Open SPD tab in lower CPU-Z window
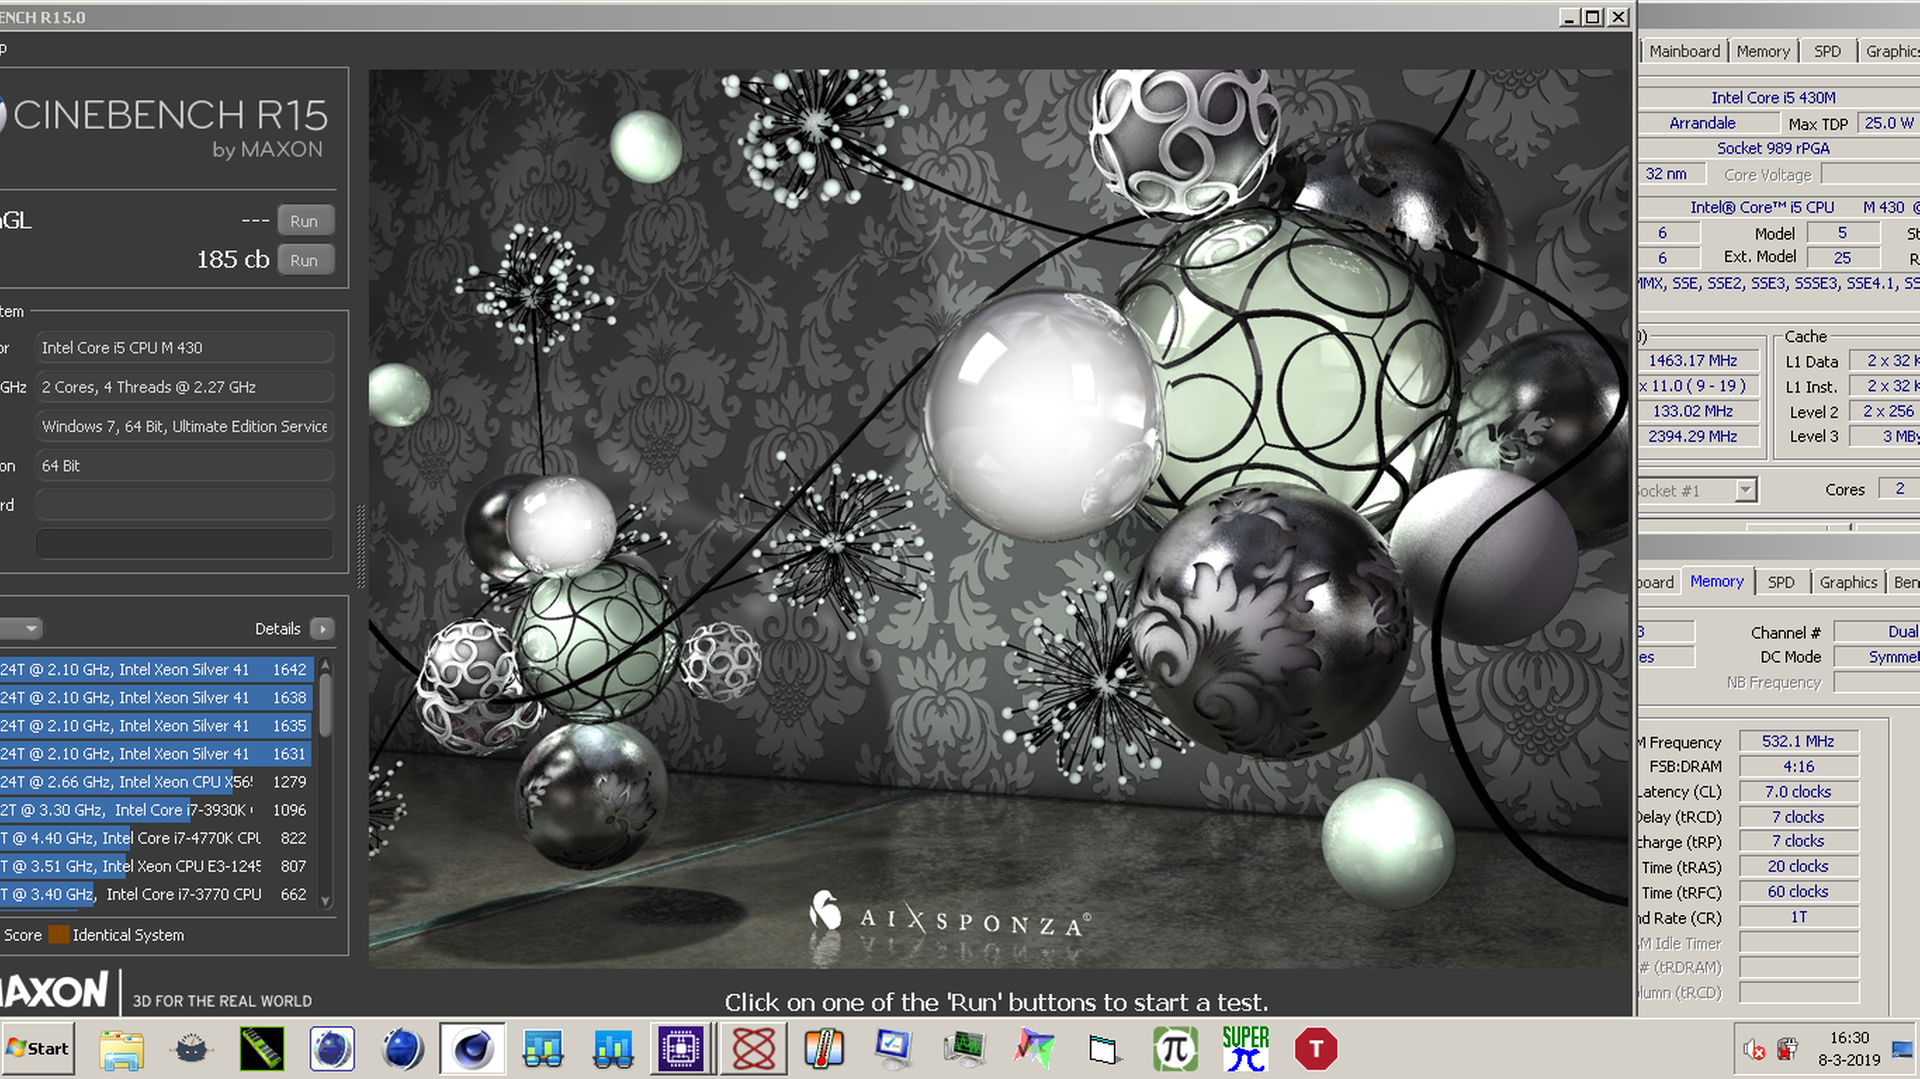1920x1079 pixels. click(x=1781, y=582)
